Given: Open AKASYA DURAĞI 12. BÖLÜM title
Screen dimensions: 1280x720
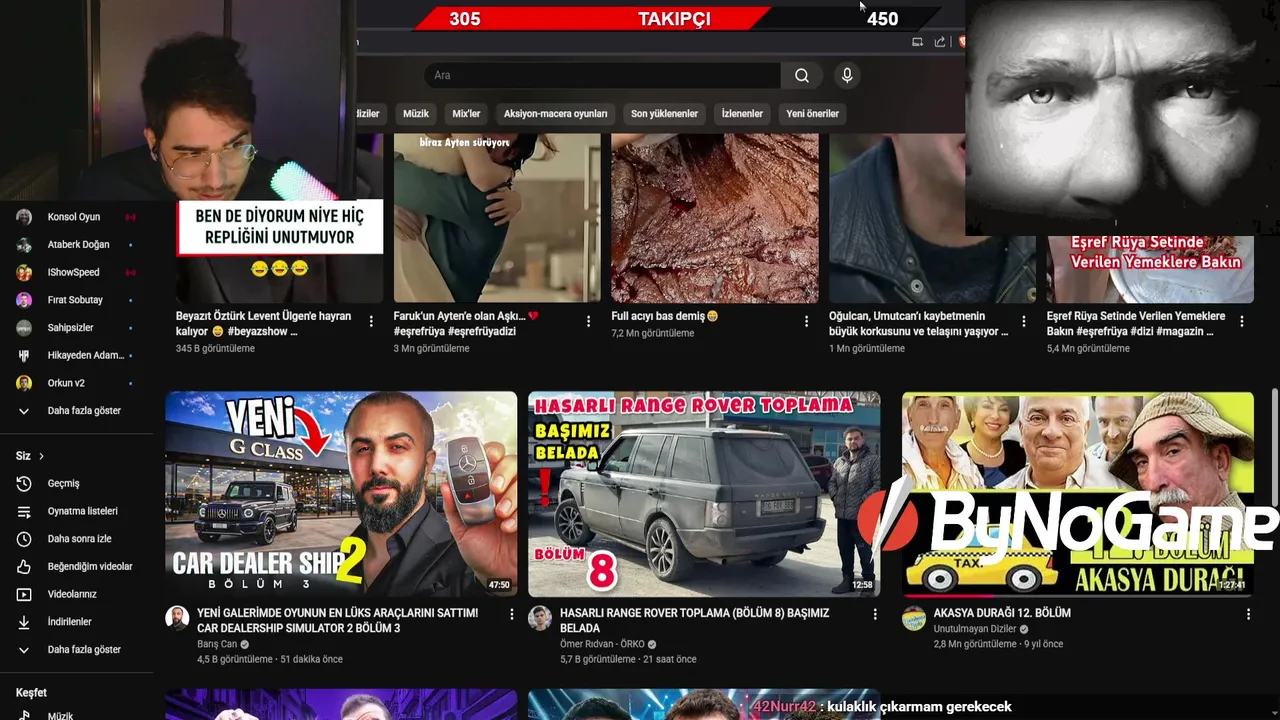Looking at the screenshot, I should pyautogui.click(x=1002, y=613).
